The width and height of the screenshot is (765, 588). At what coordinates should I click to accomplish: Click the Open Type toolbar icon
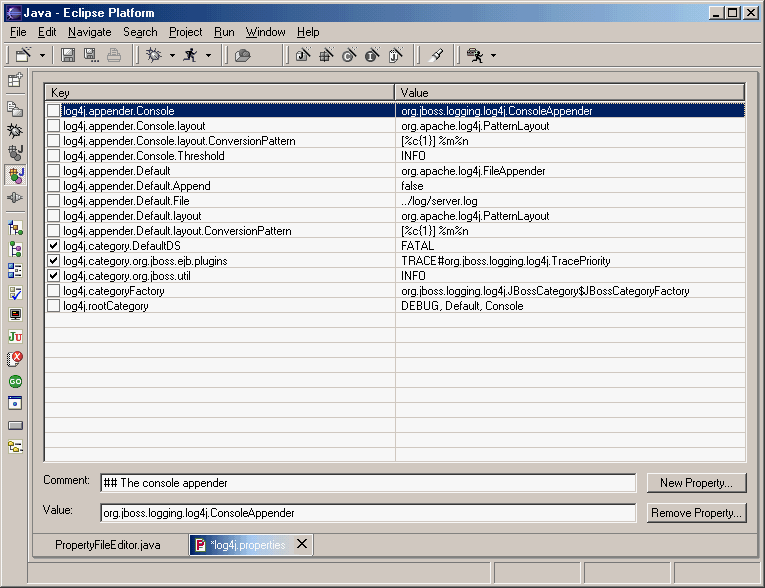[x=242, y=55]
